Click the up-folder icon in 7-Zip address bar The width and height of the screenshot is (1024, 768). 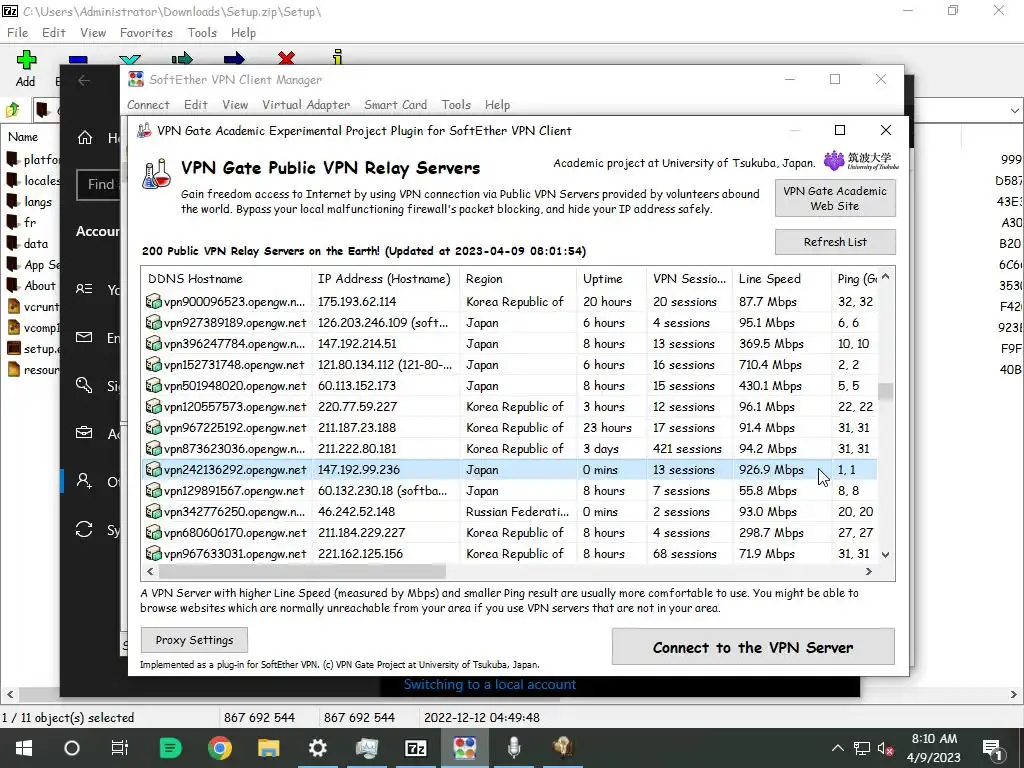pyautogui.click(x=13, y=110)
